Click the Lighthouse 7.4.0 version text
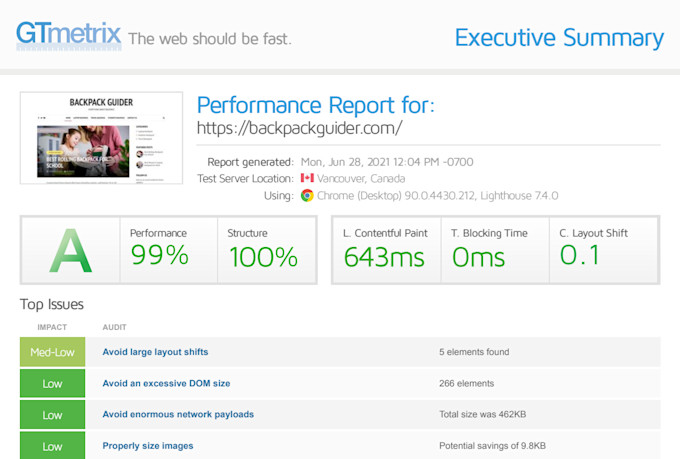 (519, 196)
